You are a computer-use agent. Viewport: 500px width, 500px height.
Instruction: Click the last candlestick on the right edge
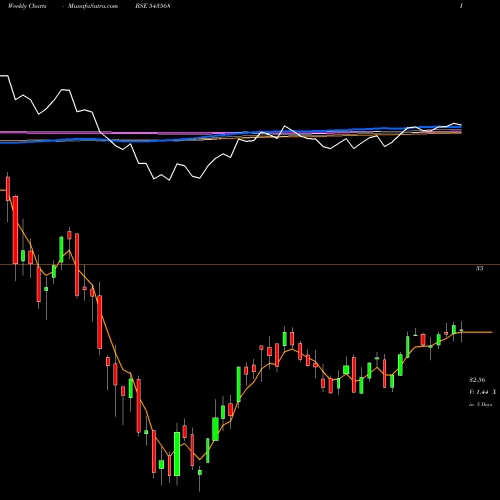461,331
